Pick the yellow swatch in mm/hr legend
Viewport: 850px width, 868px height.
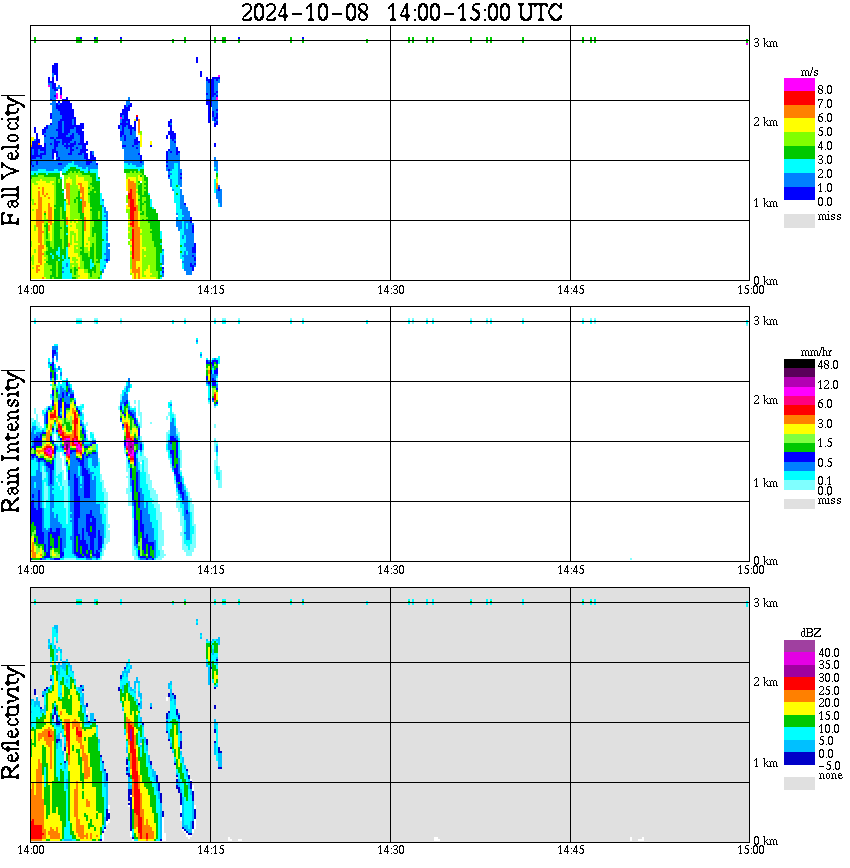tap(799, 429)
